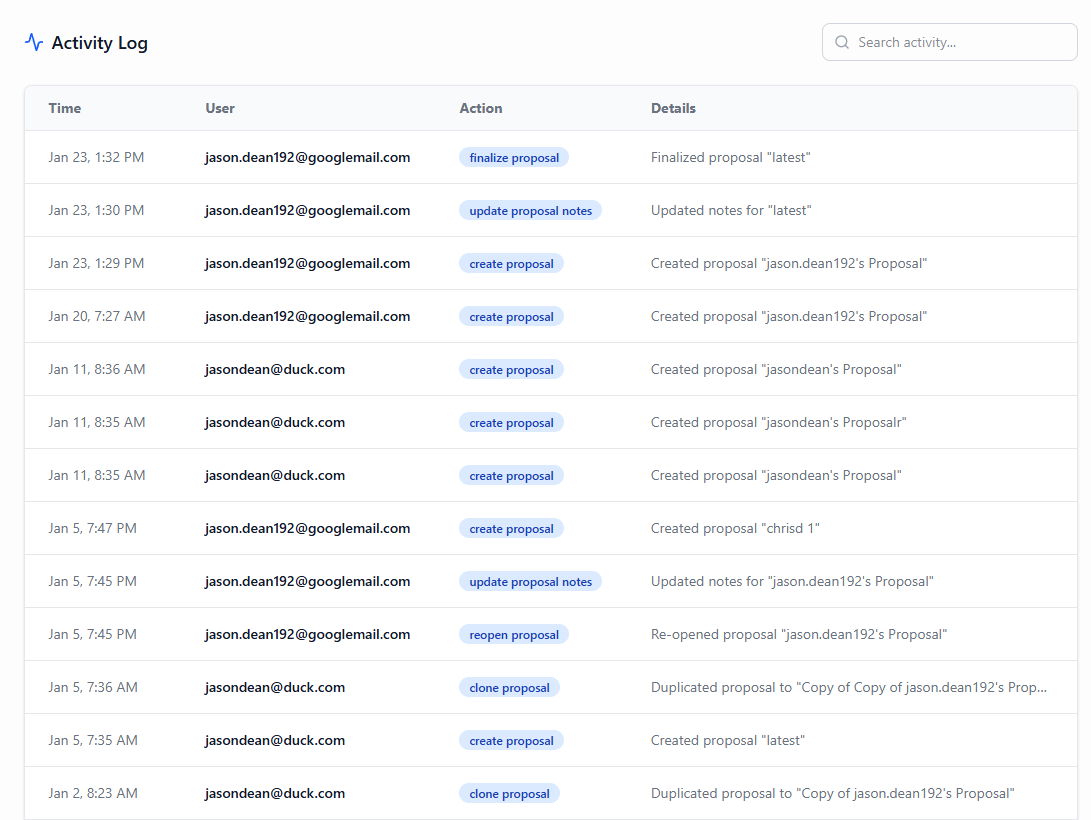The image size is (1091, 820).
Task: Click details text containing "jasondean's Proposalr"
Action: tap(778, 423)
